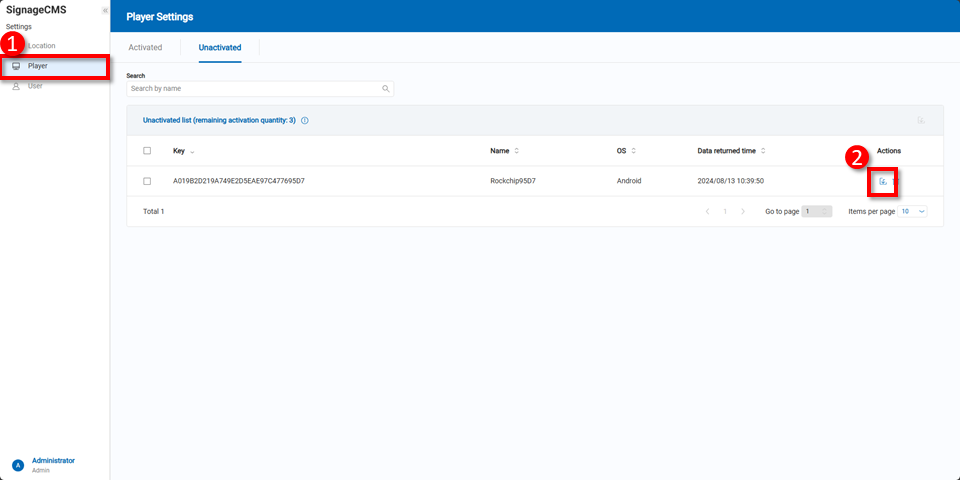Sort table by OS column
This screenshot has width=960, height=480.
pos(626,151)
